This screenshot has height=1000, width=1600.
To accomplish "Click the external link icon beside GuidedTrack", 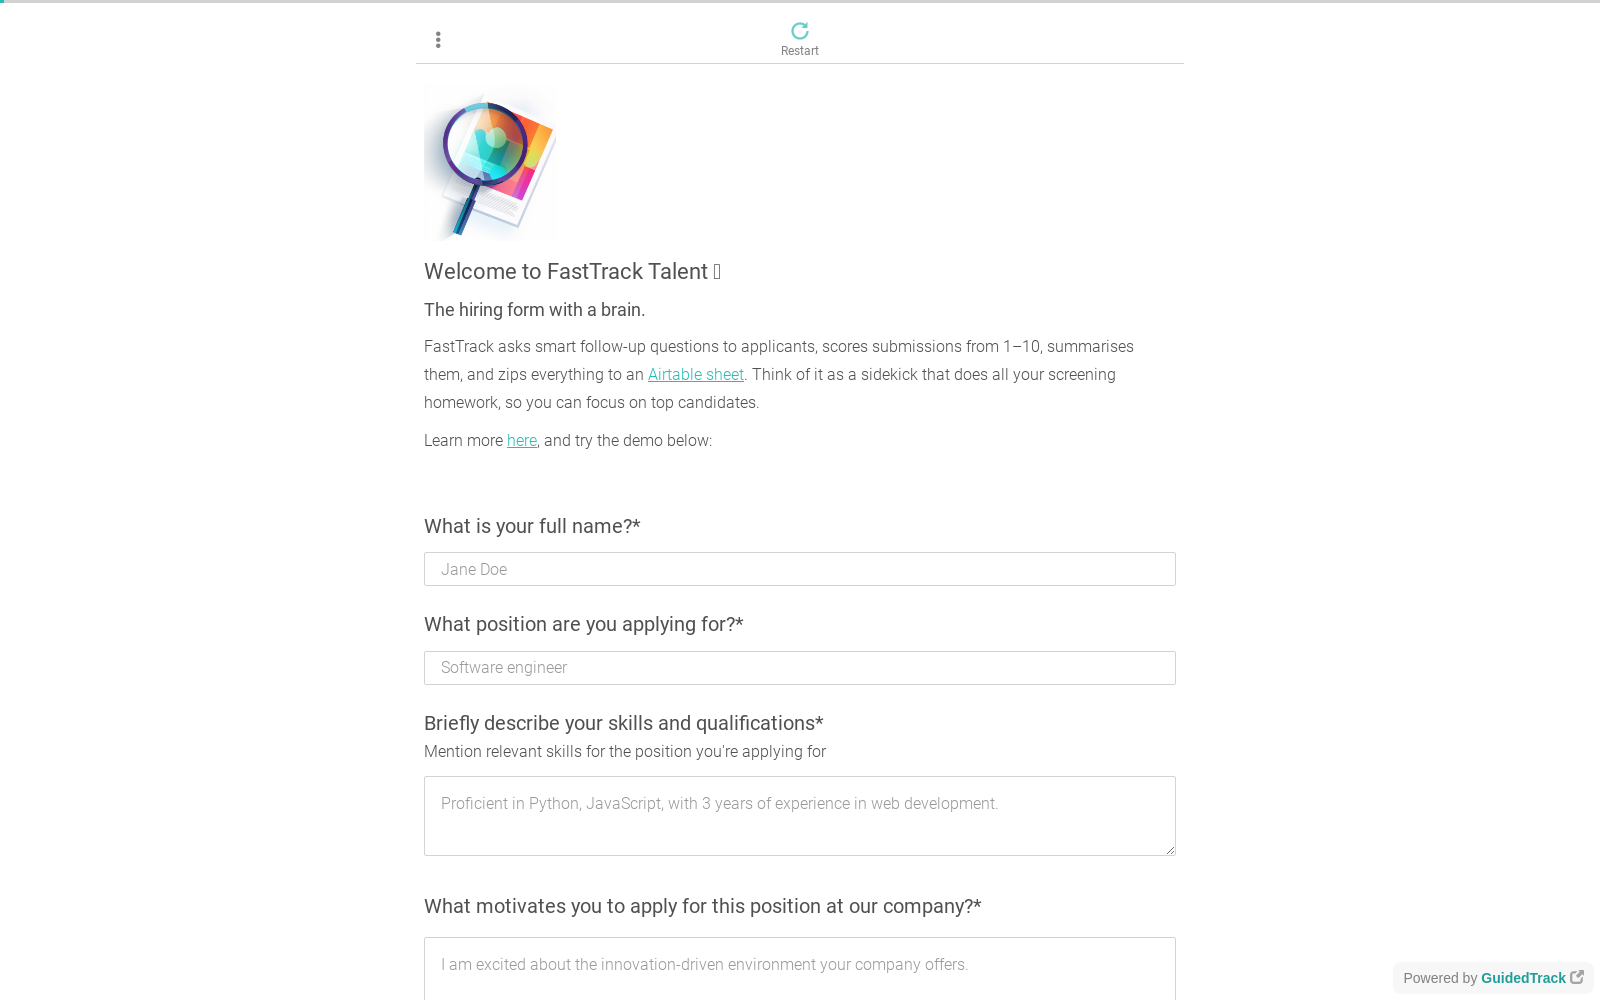I will (1577, 977).
